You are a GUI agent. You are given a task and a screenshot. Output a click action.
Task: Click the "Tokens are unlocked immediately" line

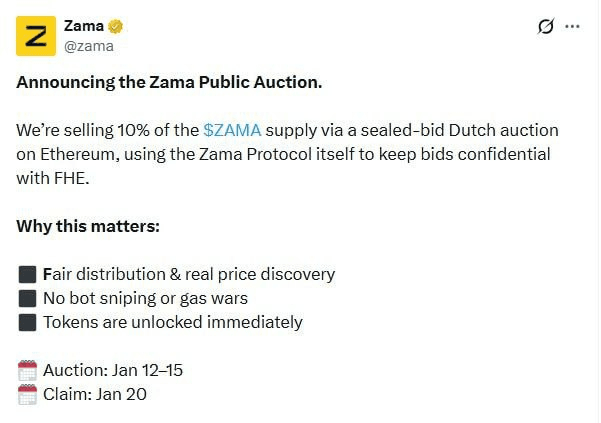tap(172, 322)
